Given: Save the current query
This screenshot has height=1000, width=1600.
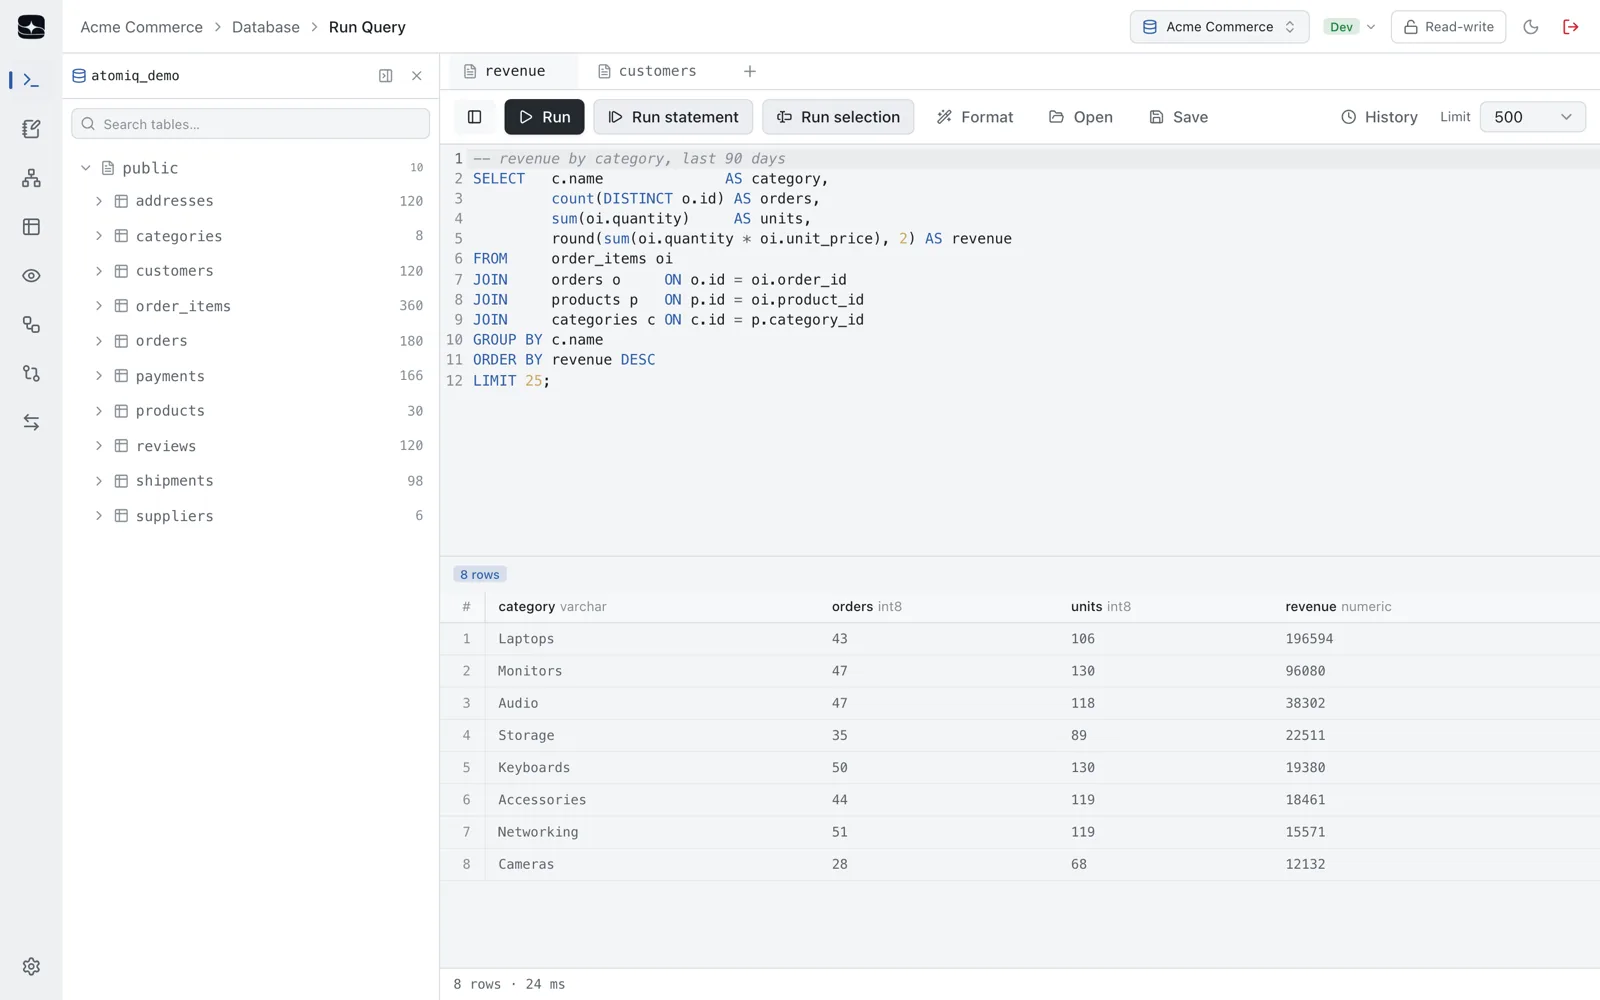Looking at the screenshot, I should [x=1179, y=117].
